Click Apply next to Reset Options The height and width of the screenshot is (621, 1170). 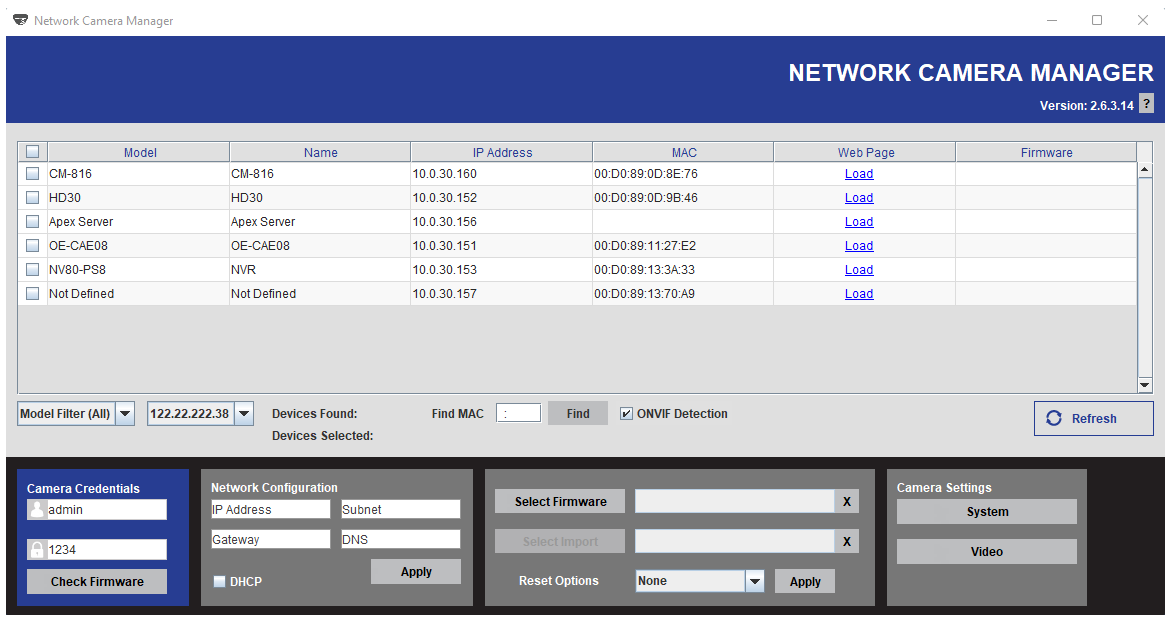pos(805,581)
